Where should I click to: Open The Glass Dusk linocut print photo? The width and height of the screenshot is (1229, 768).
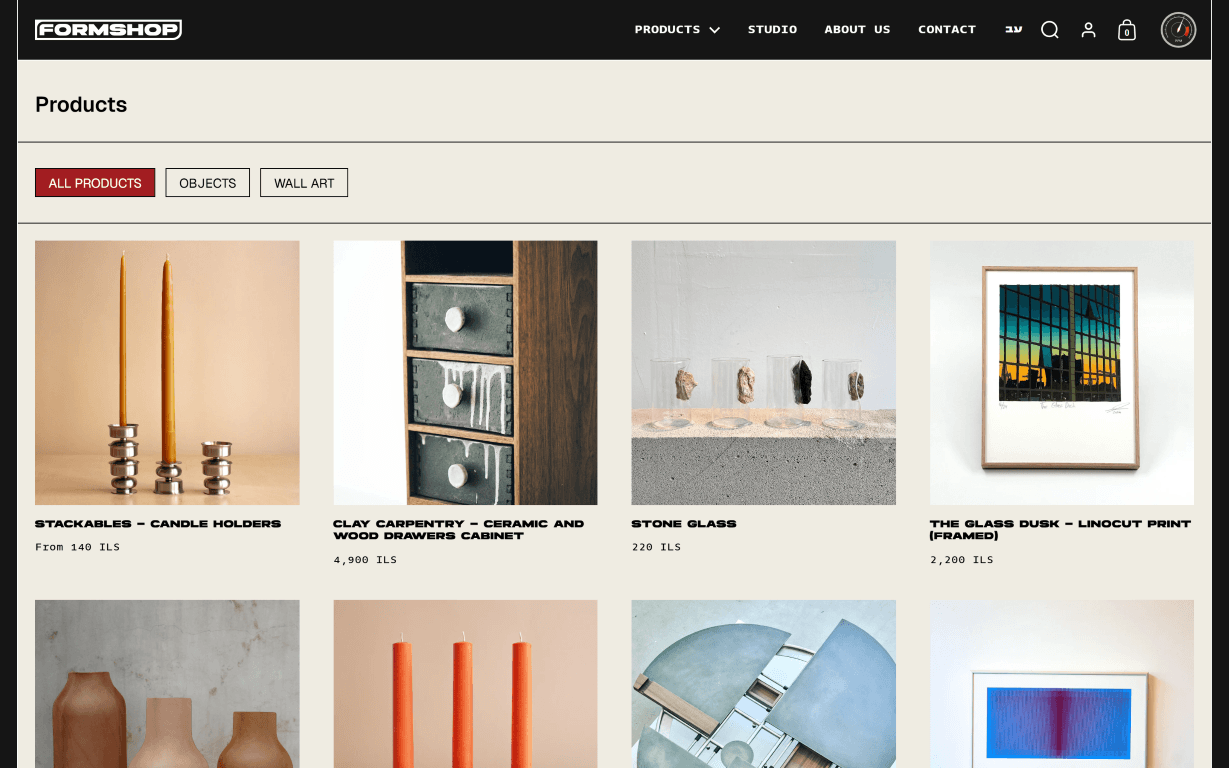[1061, 371]
